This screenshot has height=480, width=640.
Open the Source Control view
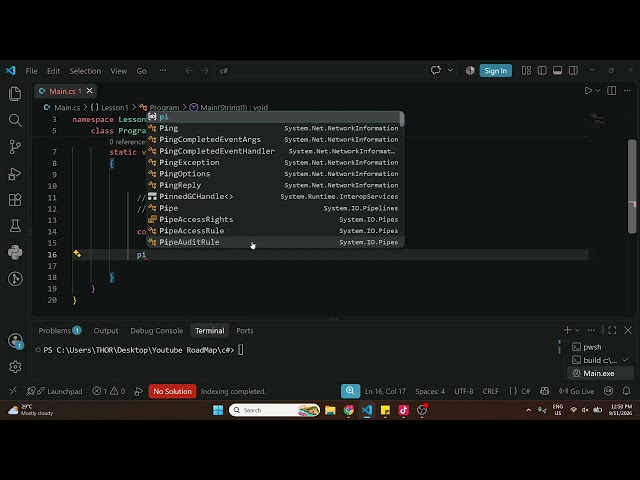(15, 147)
